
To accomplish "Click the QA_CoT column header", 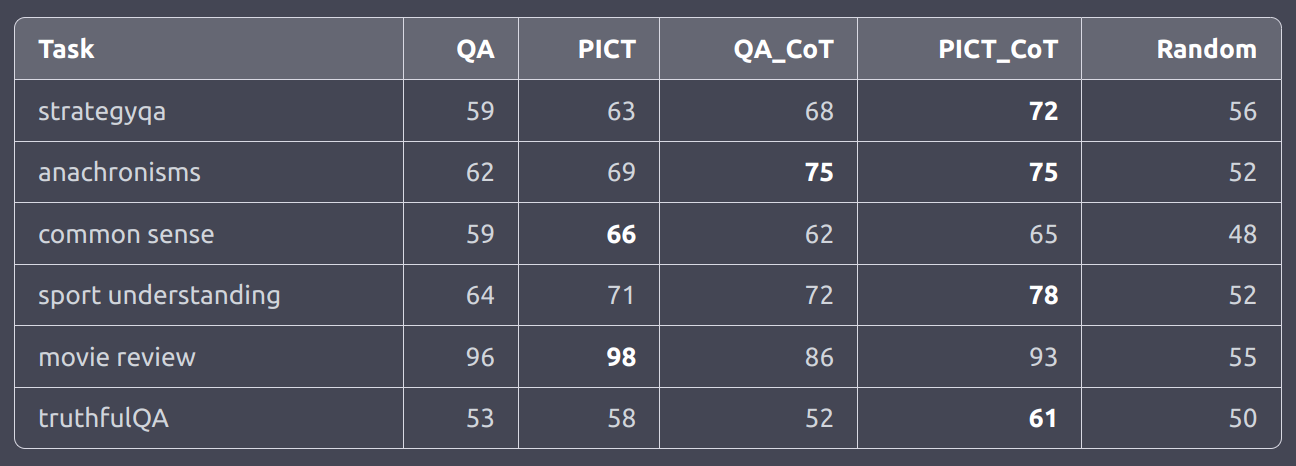I will (783, 49).
